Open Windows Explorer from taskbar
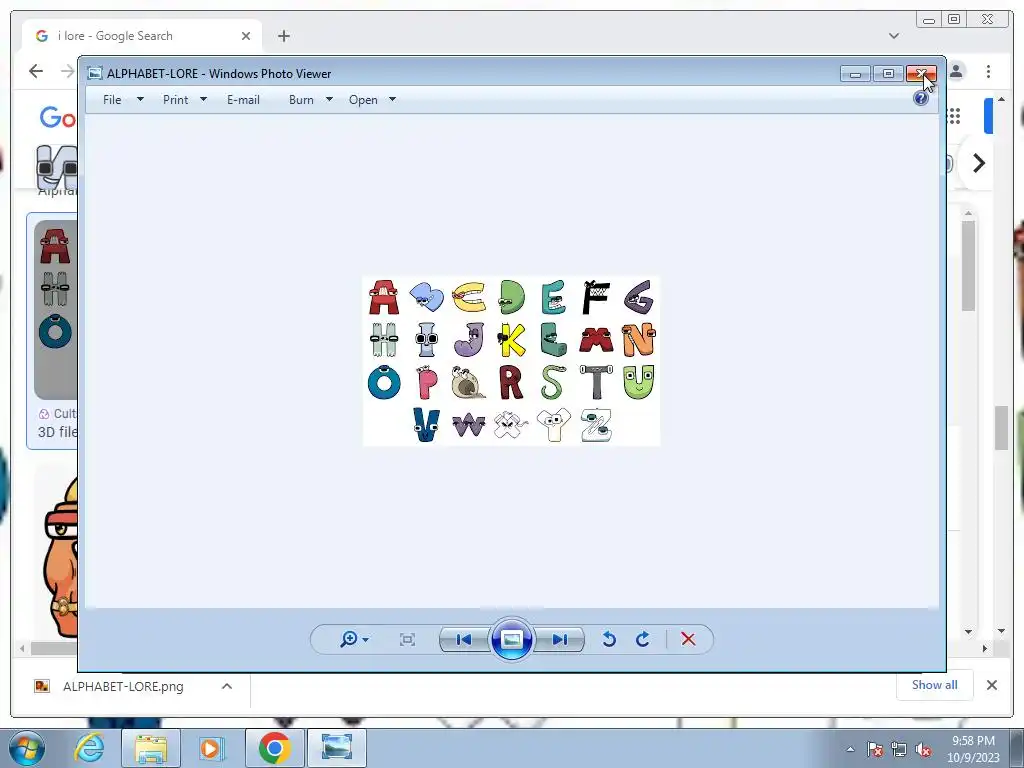The height and width of the screenshot is (768, 1024). [x=151, y=748]
